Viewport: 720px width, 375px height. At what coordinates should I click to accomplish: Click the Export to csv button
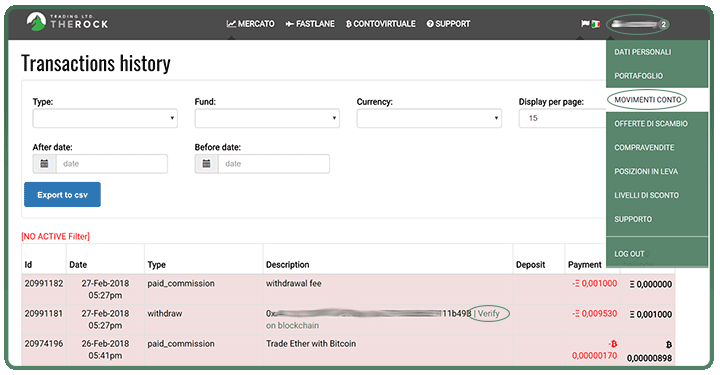62,195
